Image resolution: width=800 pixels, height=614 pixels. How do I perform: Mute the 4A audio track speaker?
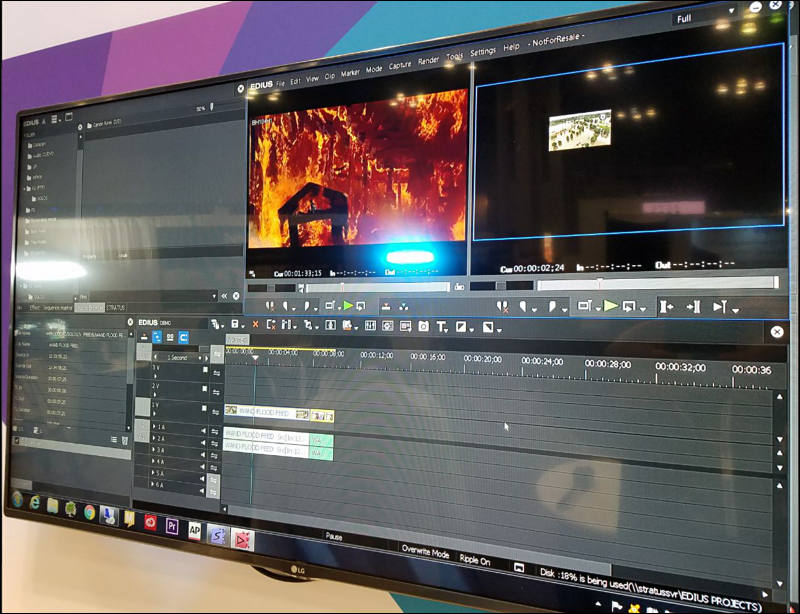pos(203,467)
